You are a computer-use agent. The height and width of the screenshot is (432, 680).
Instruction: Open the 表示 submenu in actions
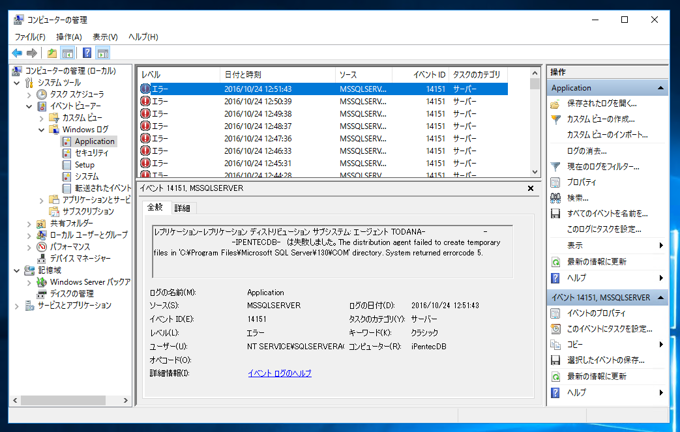point(575,245)
